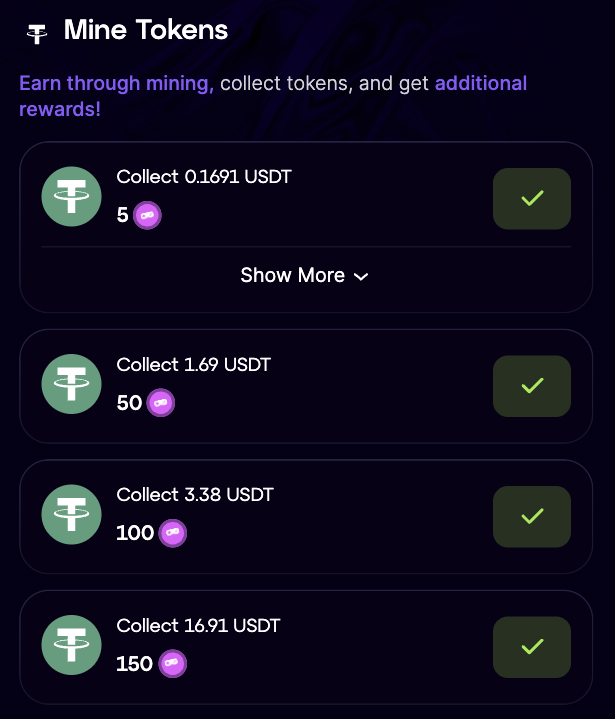Click the Tether icon beside Mine Tokens heading
Image resolution: width=615 pixels, height=719 pixels.
click(37, 33)
